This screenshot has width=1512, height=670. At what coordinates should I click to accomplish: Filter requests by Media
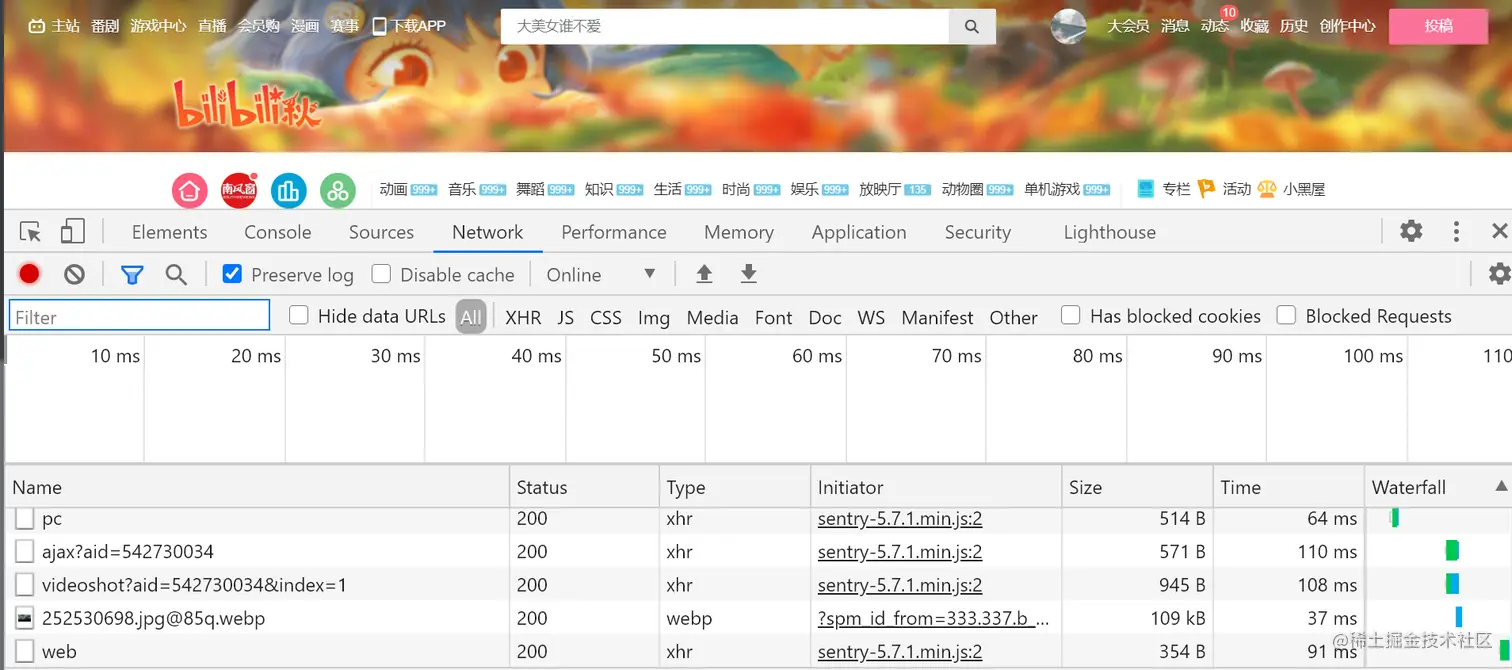712,317
